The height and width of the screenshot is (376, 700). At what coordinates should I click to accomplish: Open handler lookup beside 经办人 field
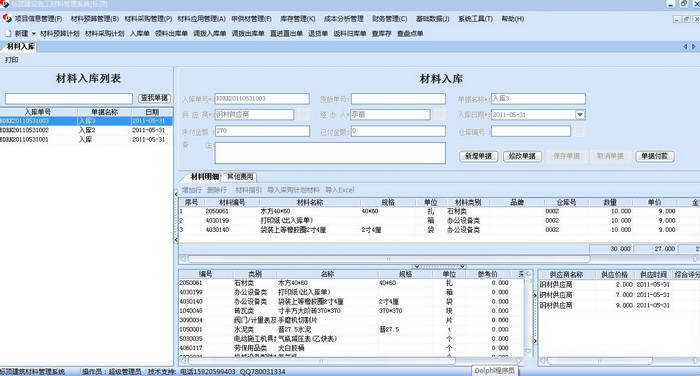tap(440, 115)
